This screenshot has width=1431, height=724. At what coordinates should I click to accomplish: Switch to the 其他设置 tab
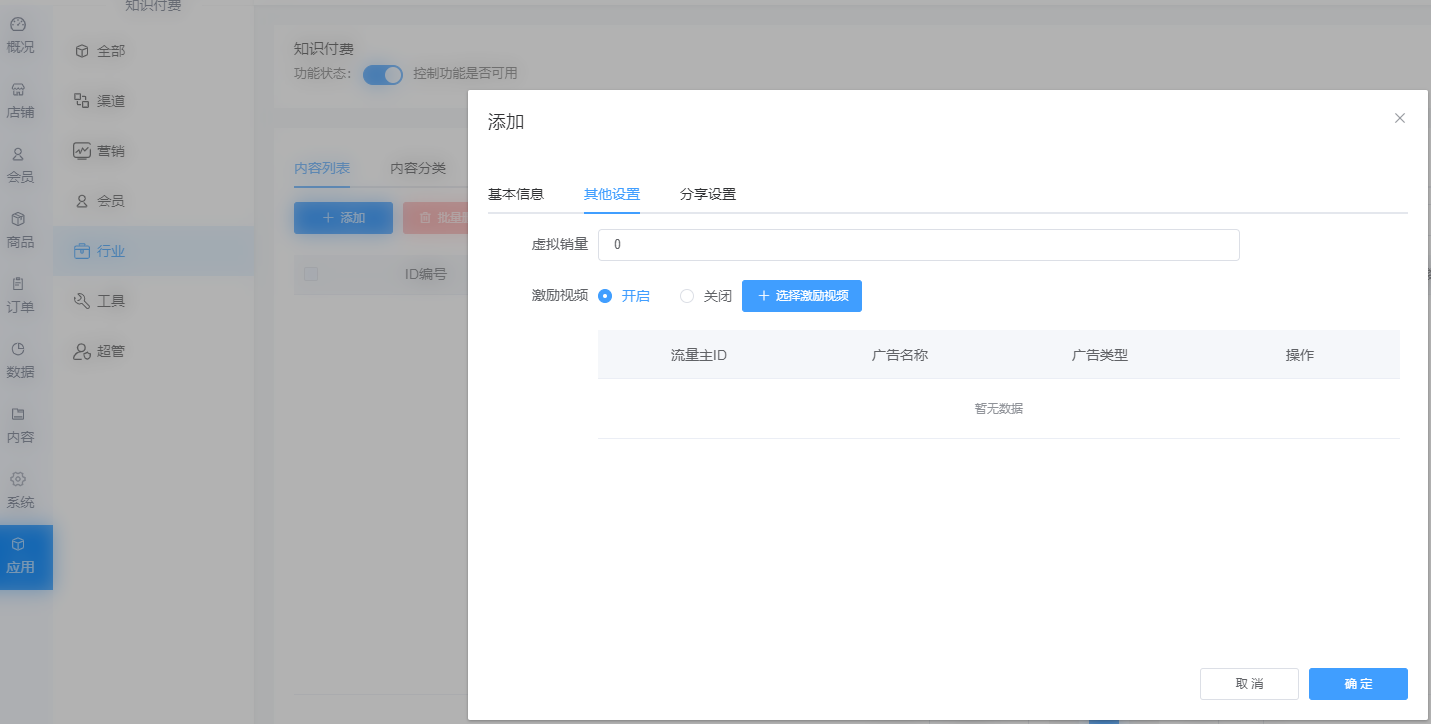coord(612,194)
